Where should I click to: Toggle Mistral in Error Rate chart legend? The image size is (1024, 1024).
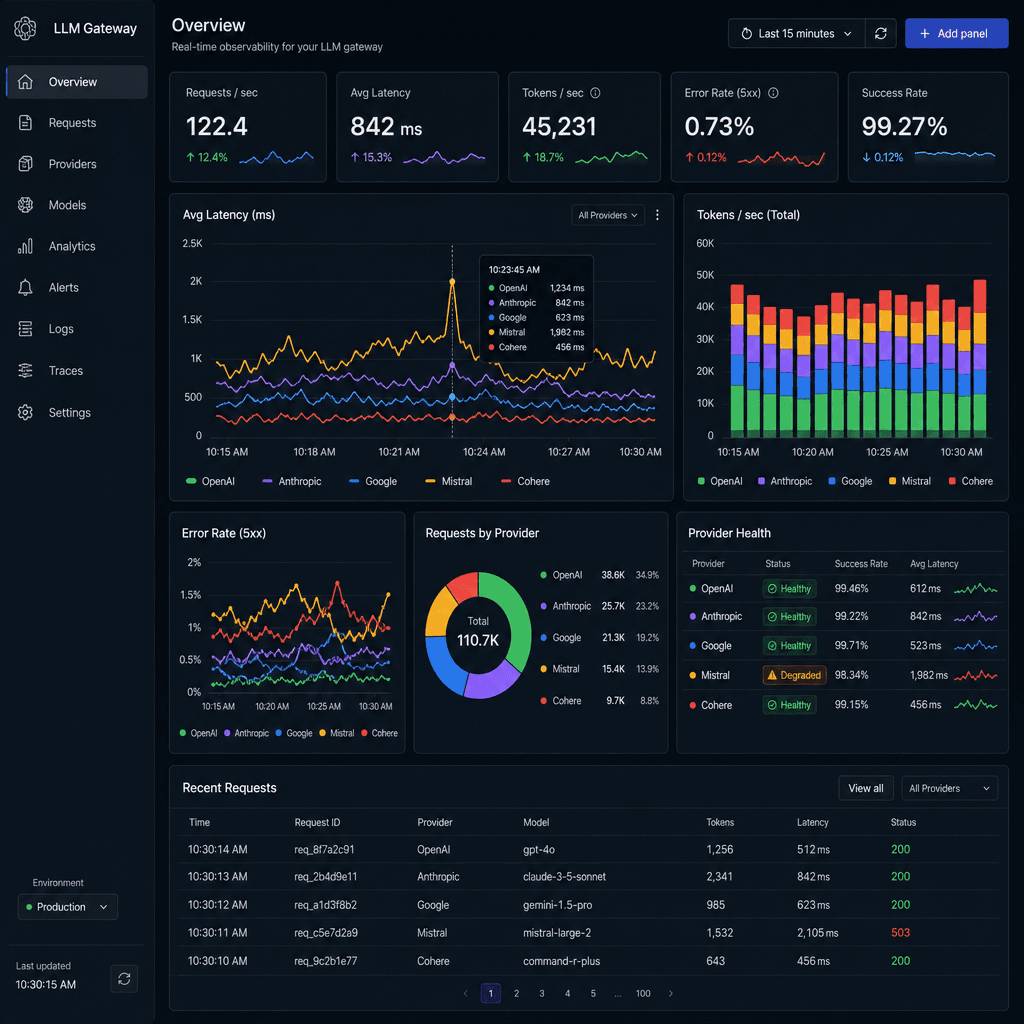pos(336,733)
